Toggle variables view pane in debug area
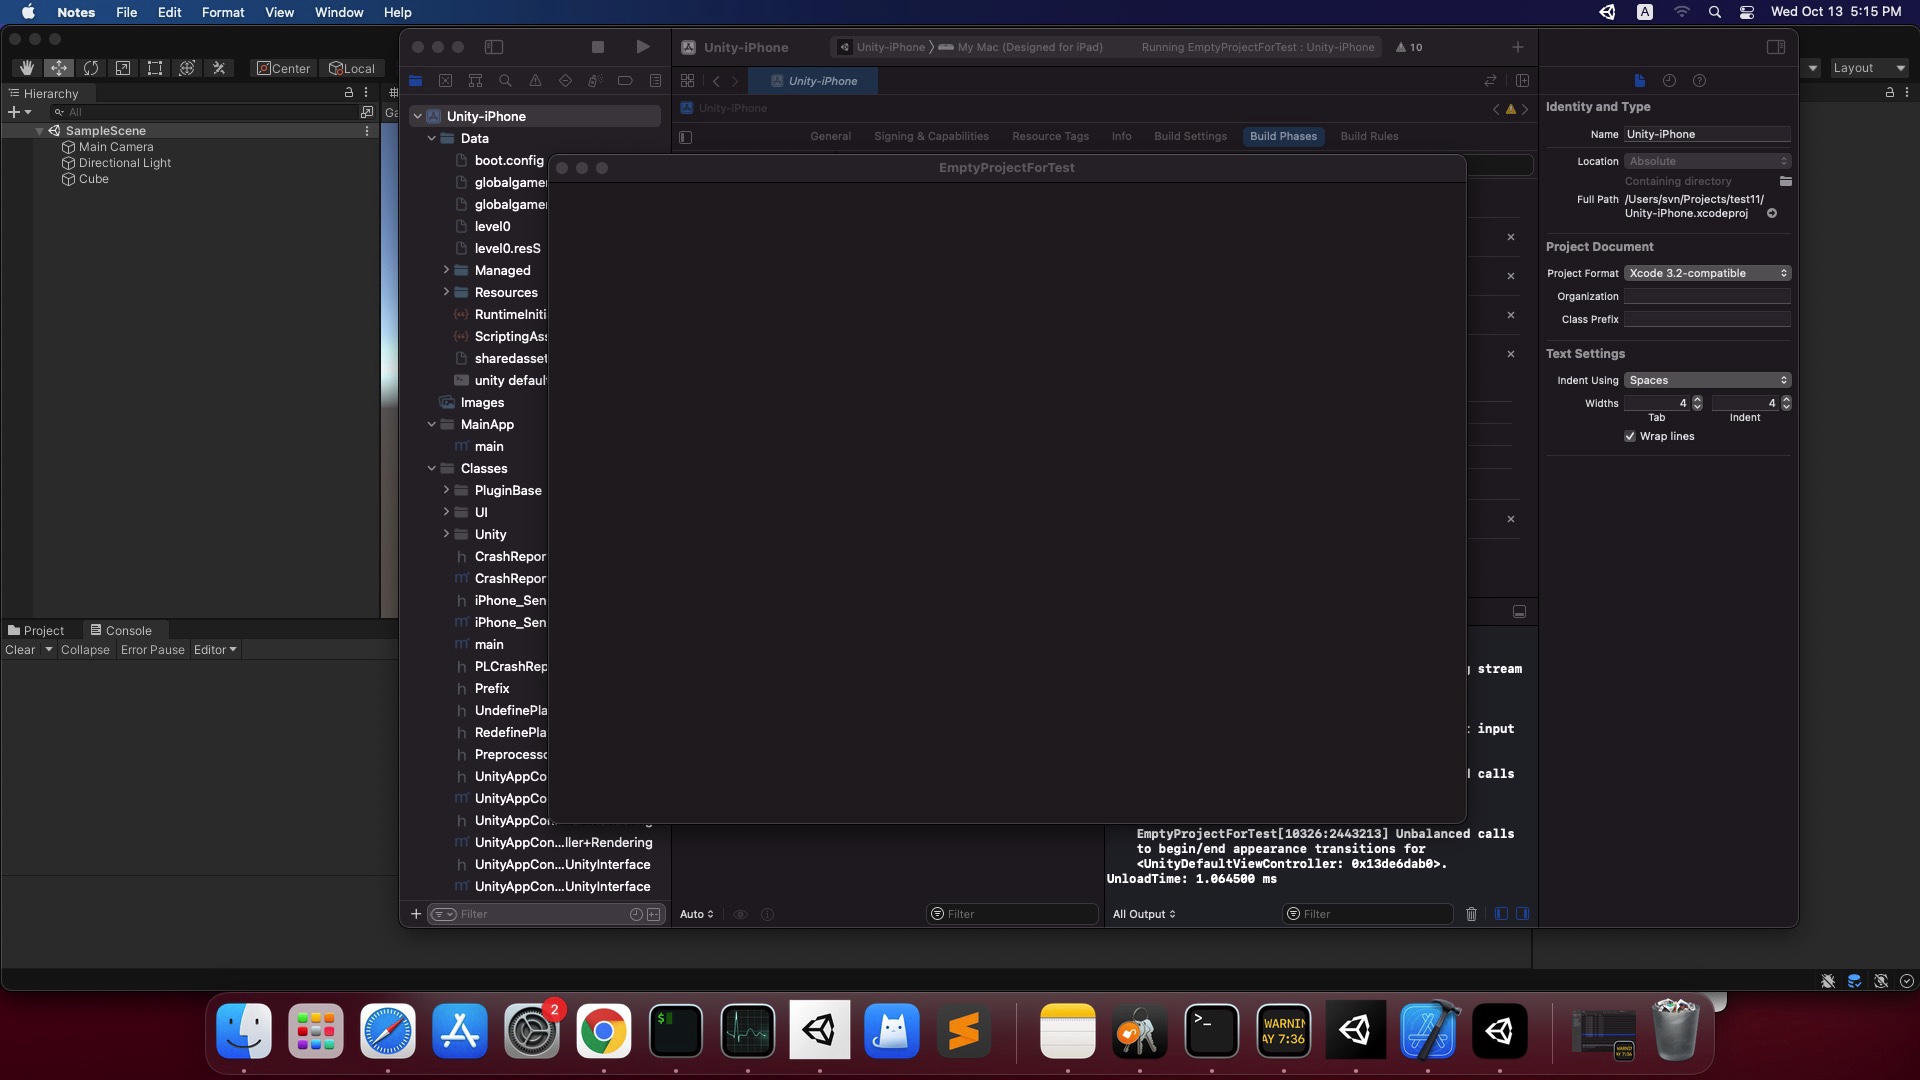The width and height of the screenshot is (1920, 1080). (1501, 914)
